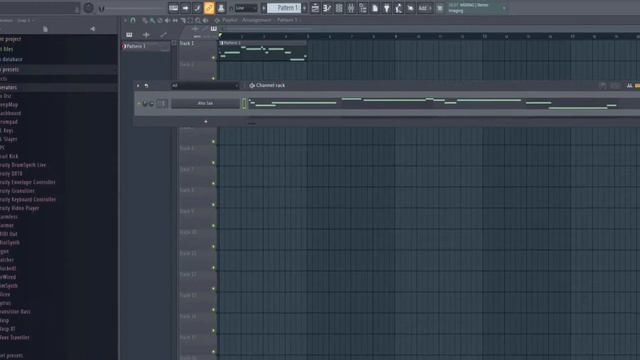Click the Pattern 1 clip on Track 1

pyautogui.click(x=263, y=51)
